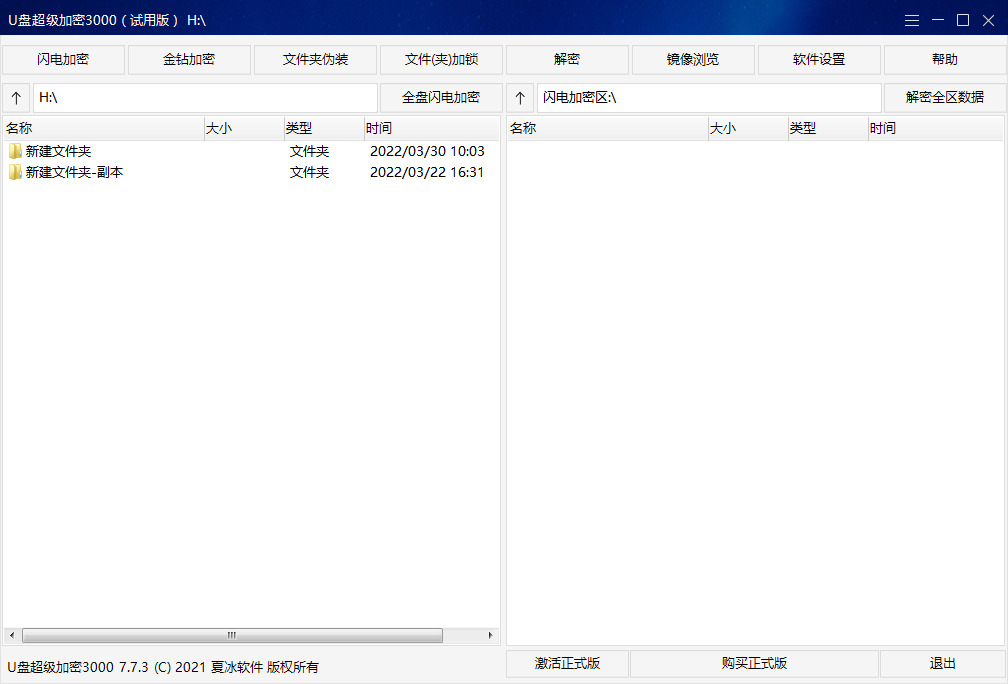The height and width of the screenshot is (684, 1008).
Task: Click the up-navigation arrow on left panel
Action: (16, 97)
